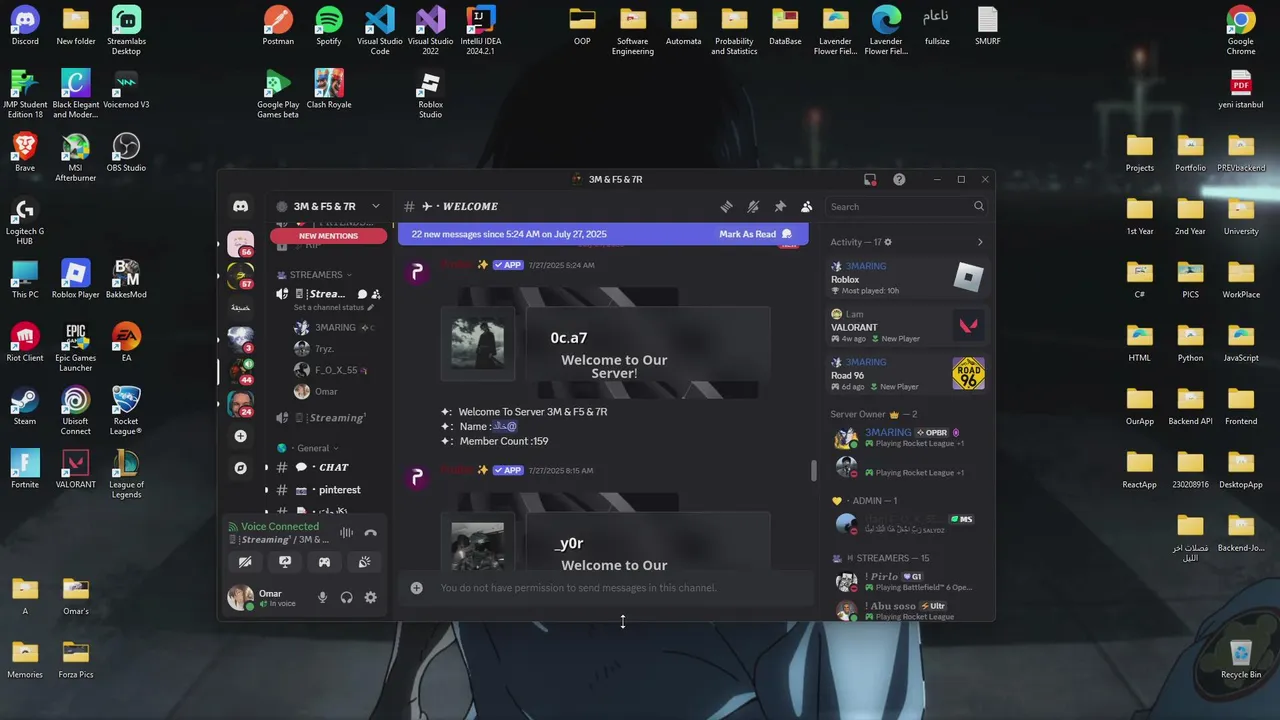The width and height of the screenshot is (1280, 720).
Task: Click the magnifier icon in Search box
Action: click(x=978, y=206)
